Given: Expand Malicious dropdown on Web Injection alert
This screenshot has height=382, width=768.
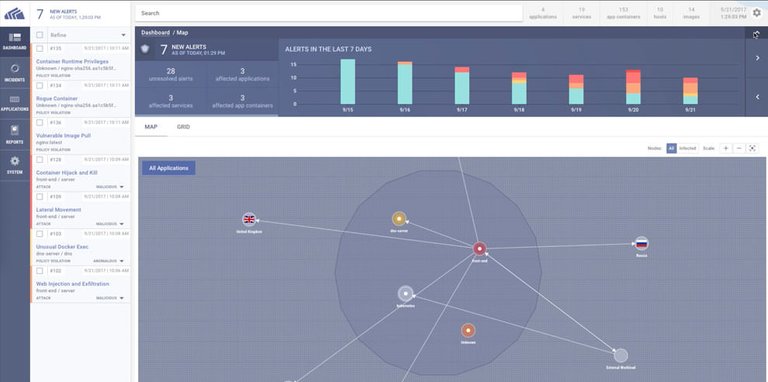Looking at the screenshot, I should point(109,298).
